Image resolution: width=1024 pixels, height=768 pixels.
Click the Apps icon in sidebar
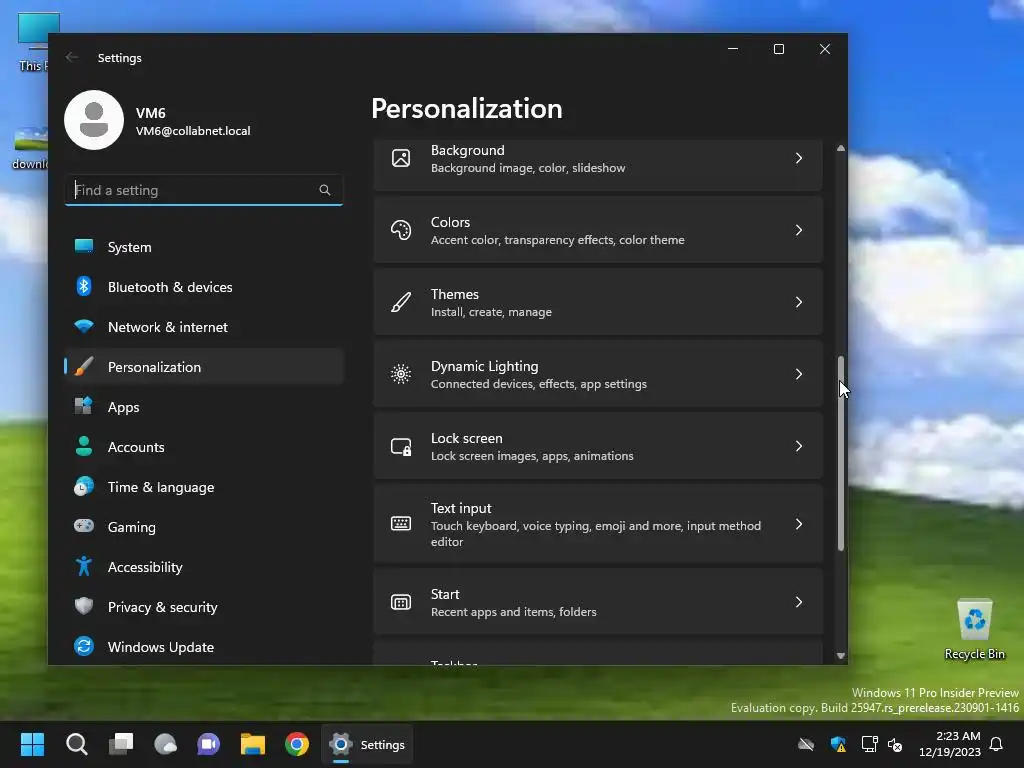click(x=84, y=406)
